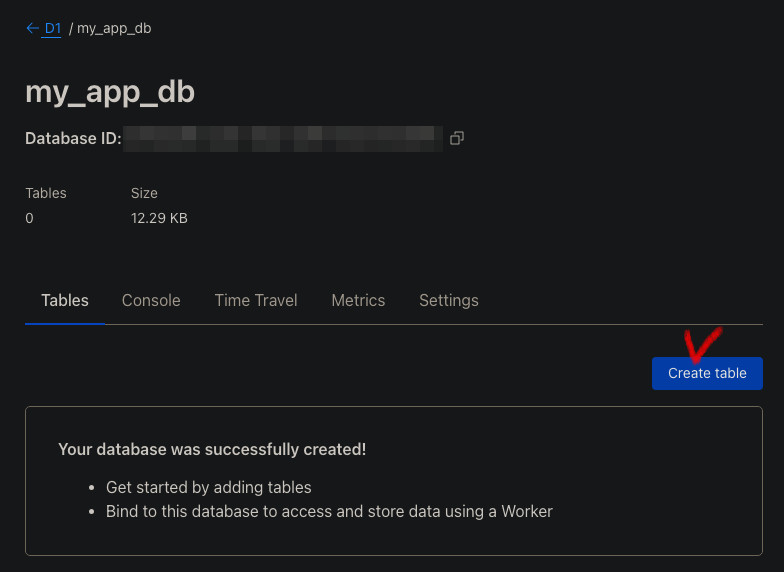Click the Create table button

(707, 374)
